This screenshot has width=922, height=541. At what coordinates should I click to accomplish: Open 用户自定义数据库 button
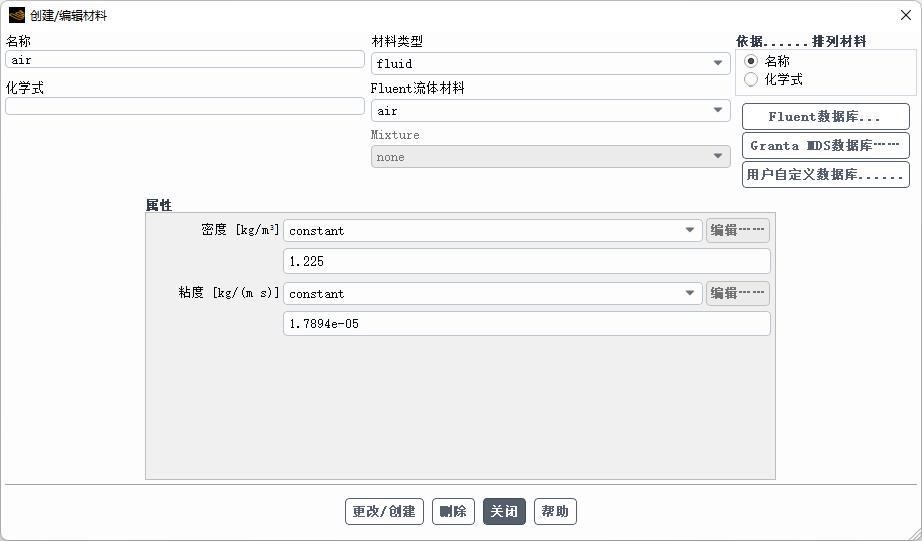[826, 175]
